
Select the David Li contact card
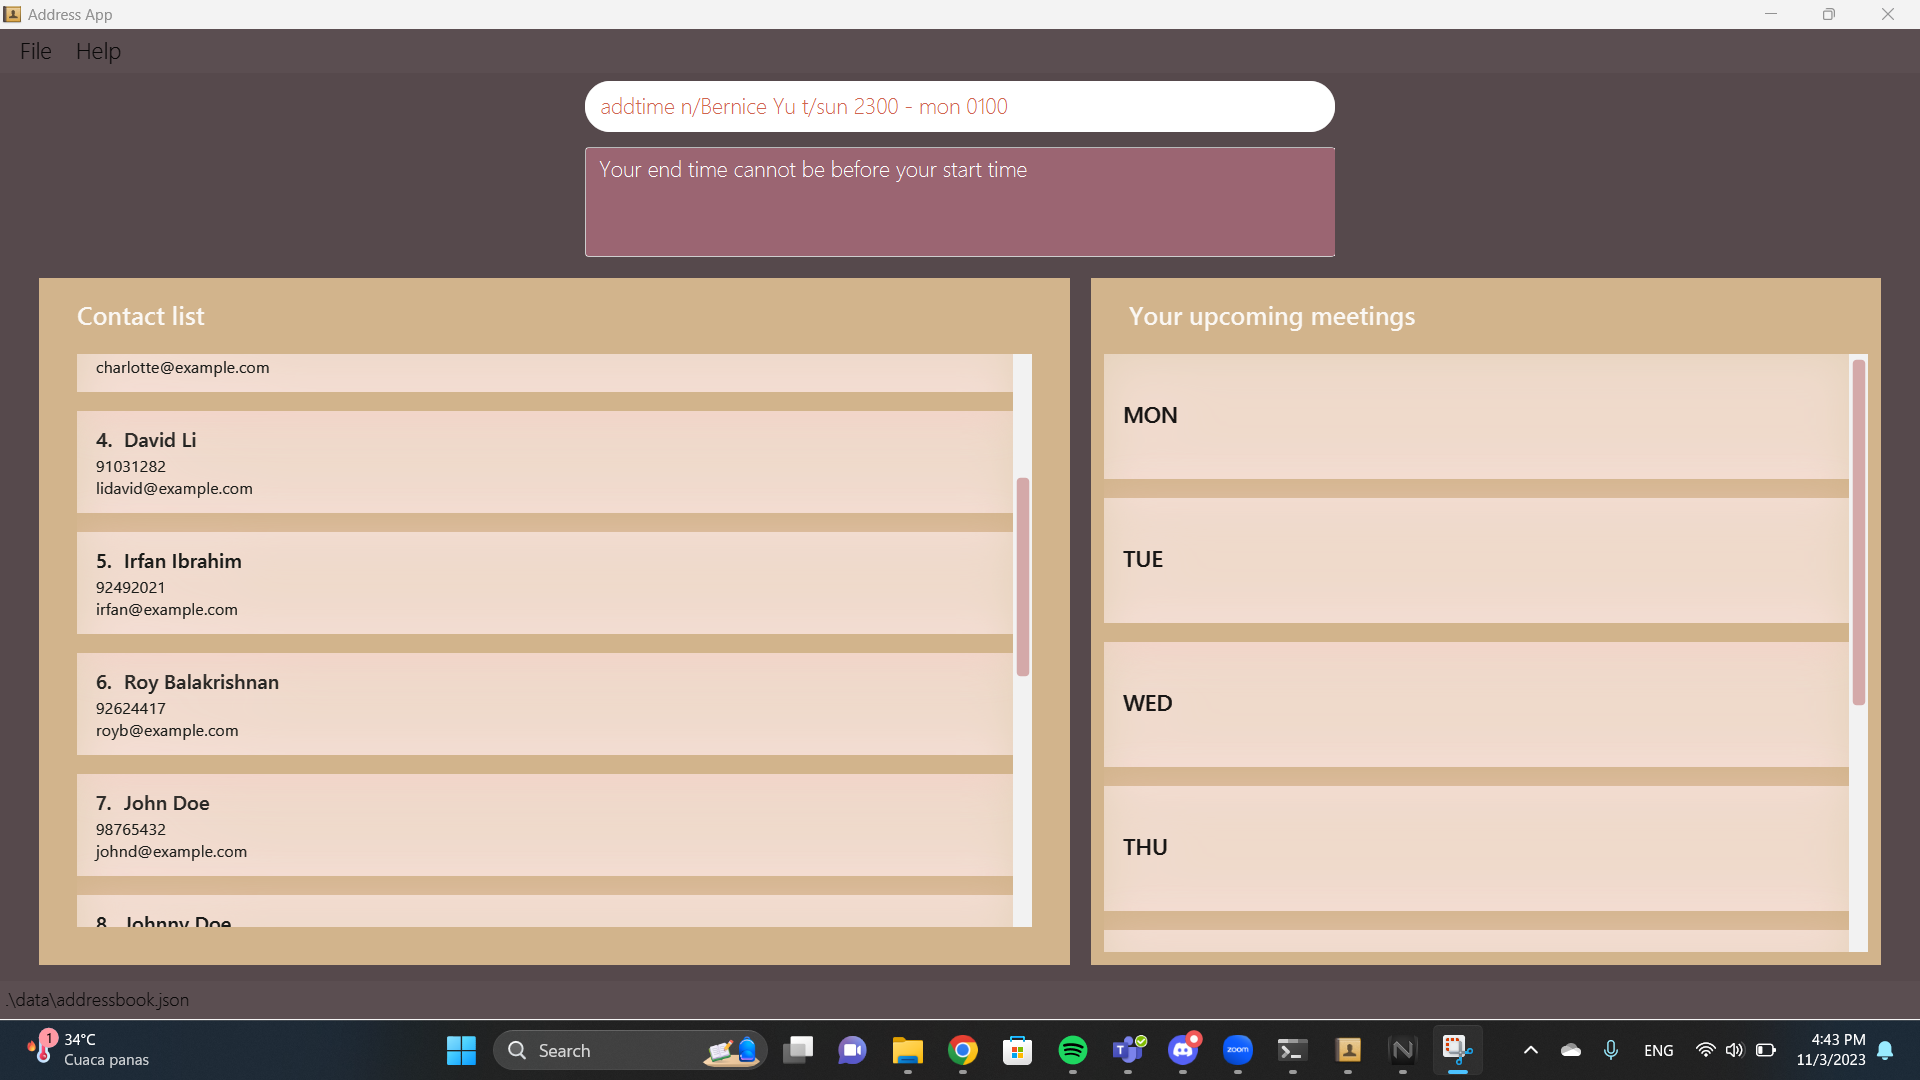(x=544, y=462)
